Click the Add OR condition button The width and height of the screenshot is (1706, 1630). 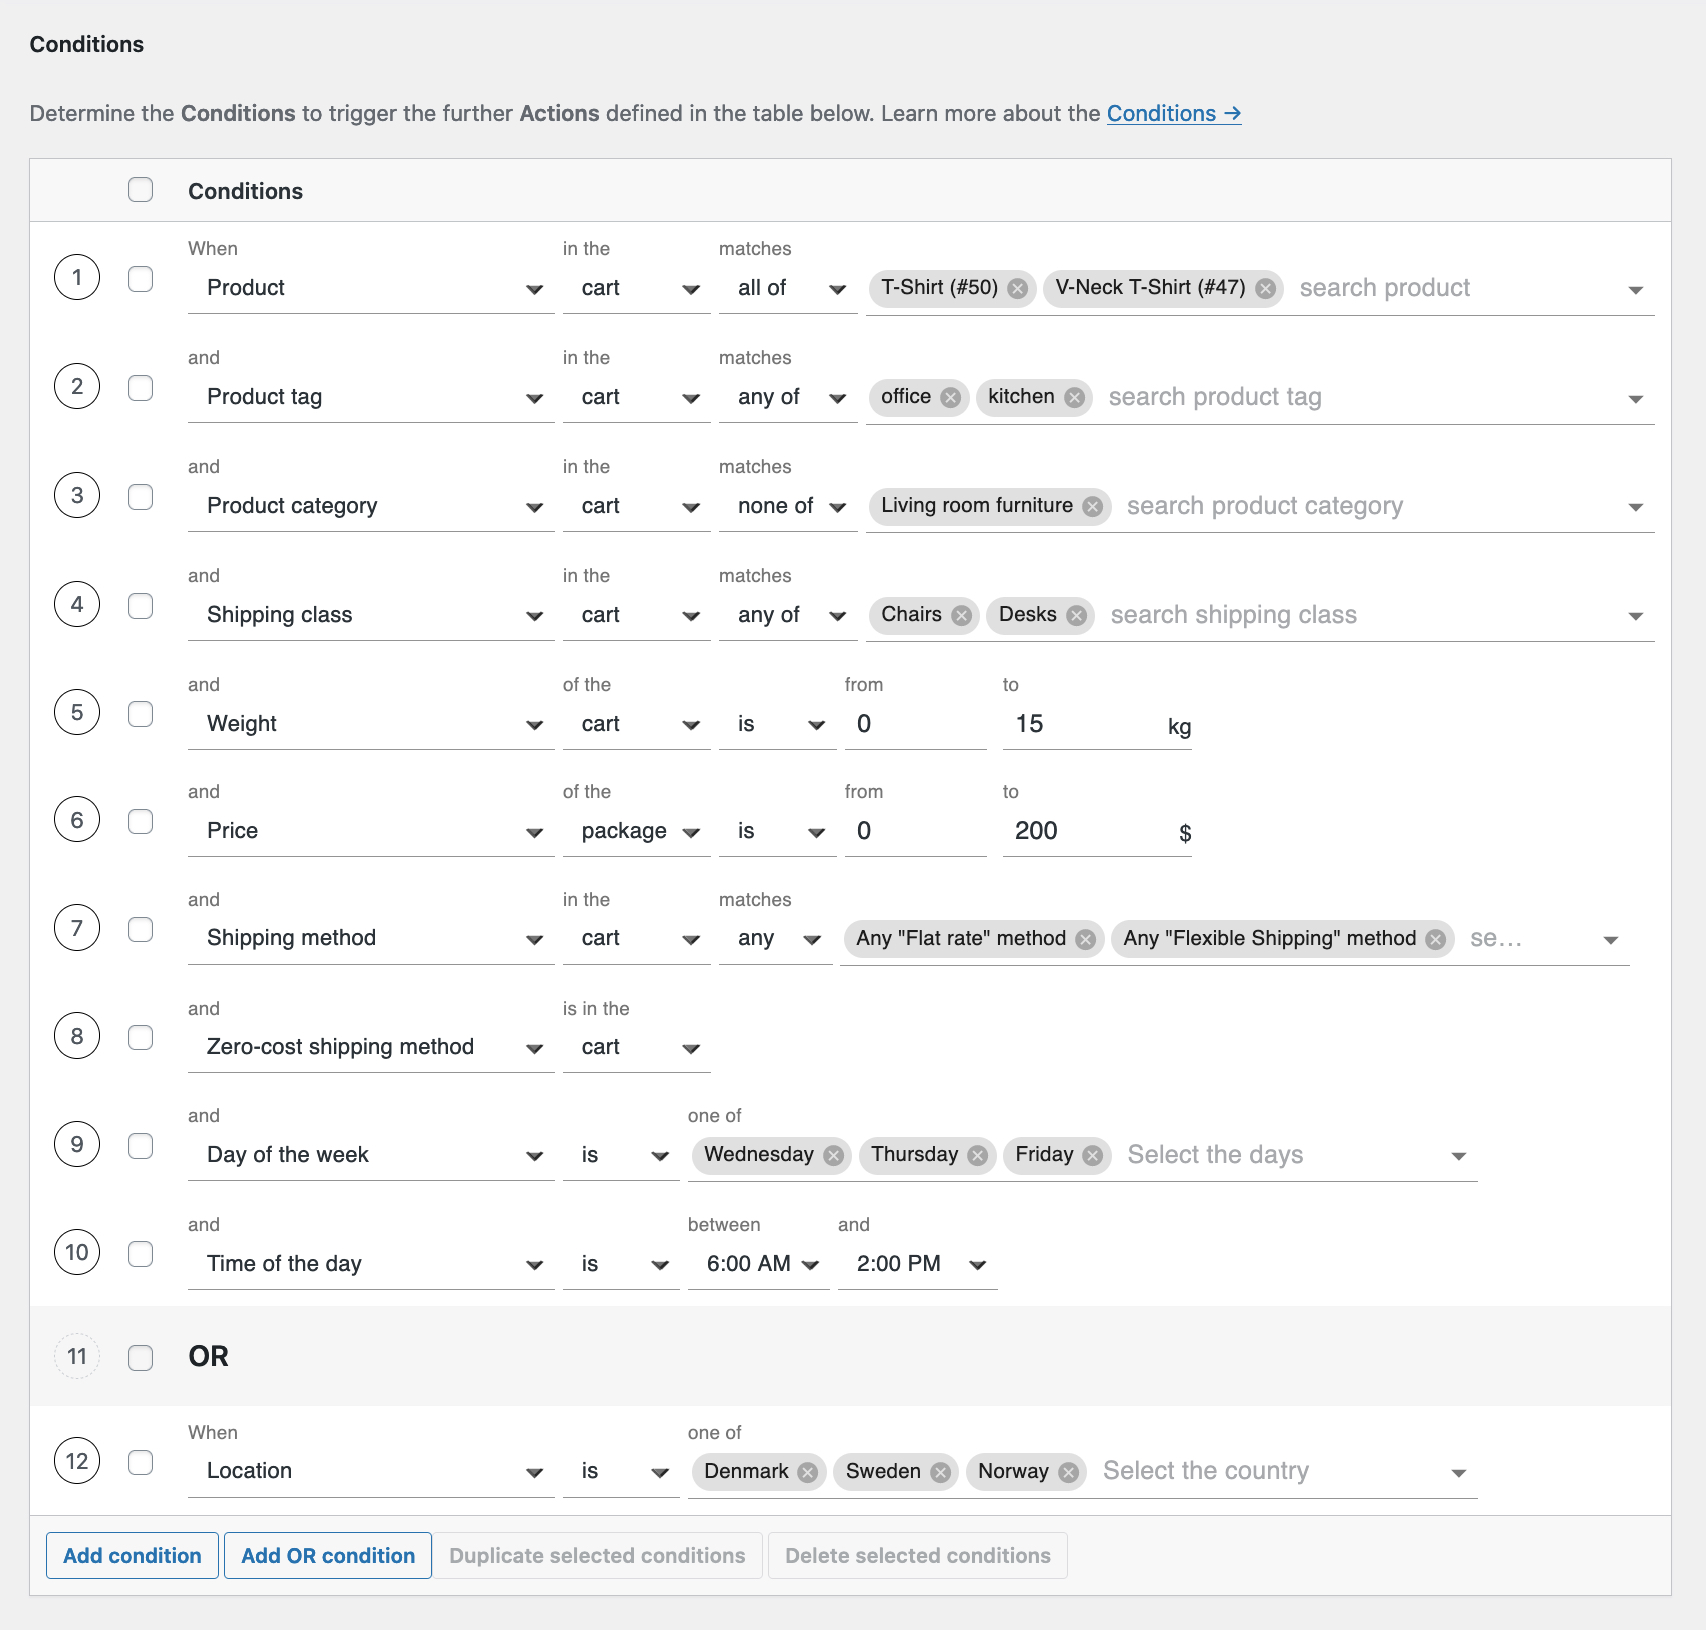click(327, 1555)
